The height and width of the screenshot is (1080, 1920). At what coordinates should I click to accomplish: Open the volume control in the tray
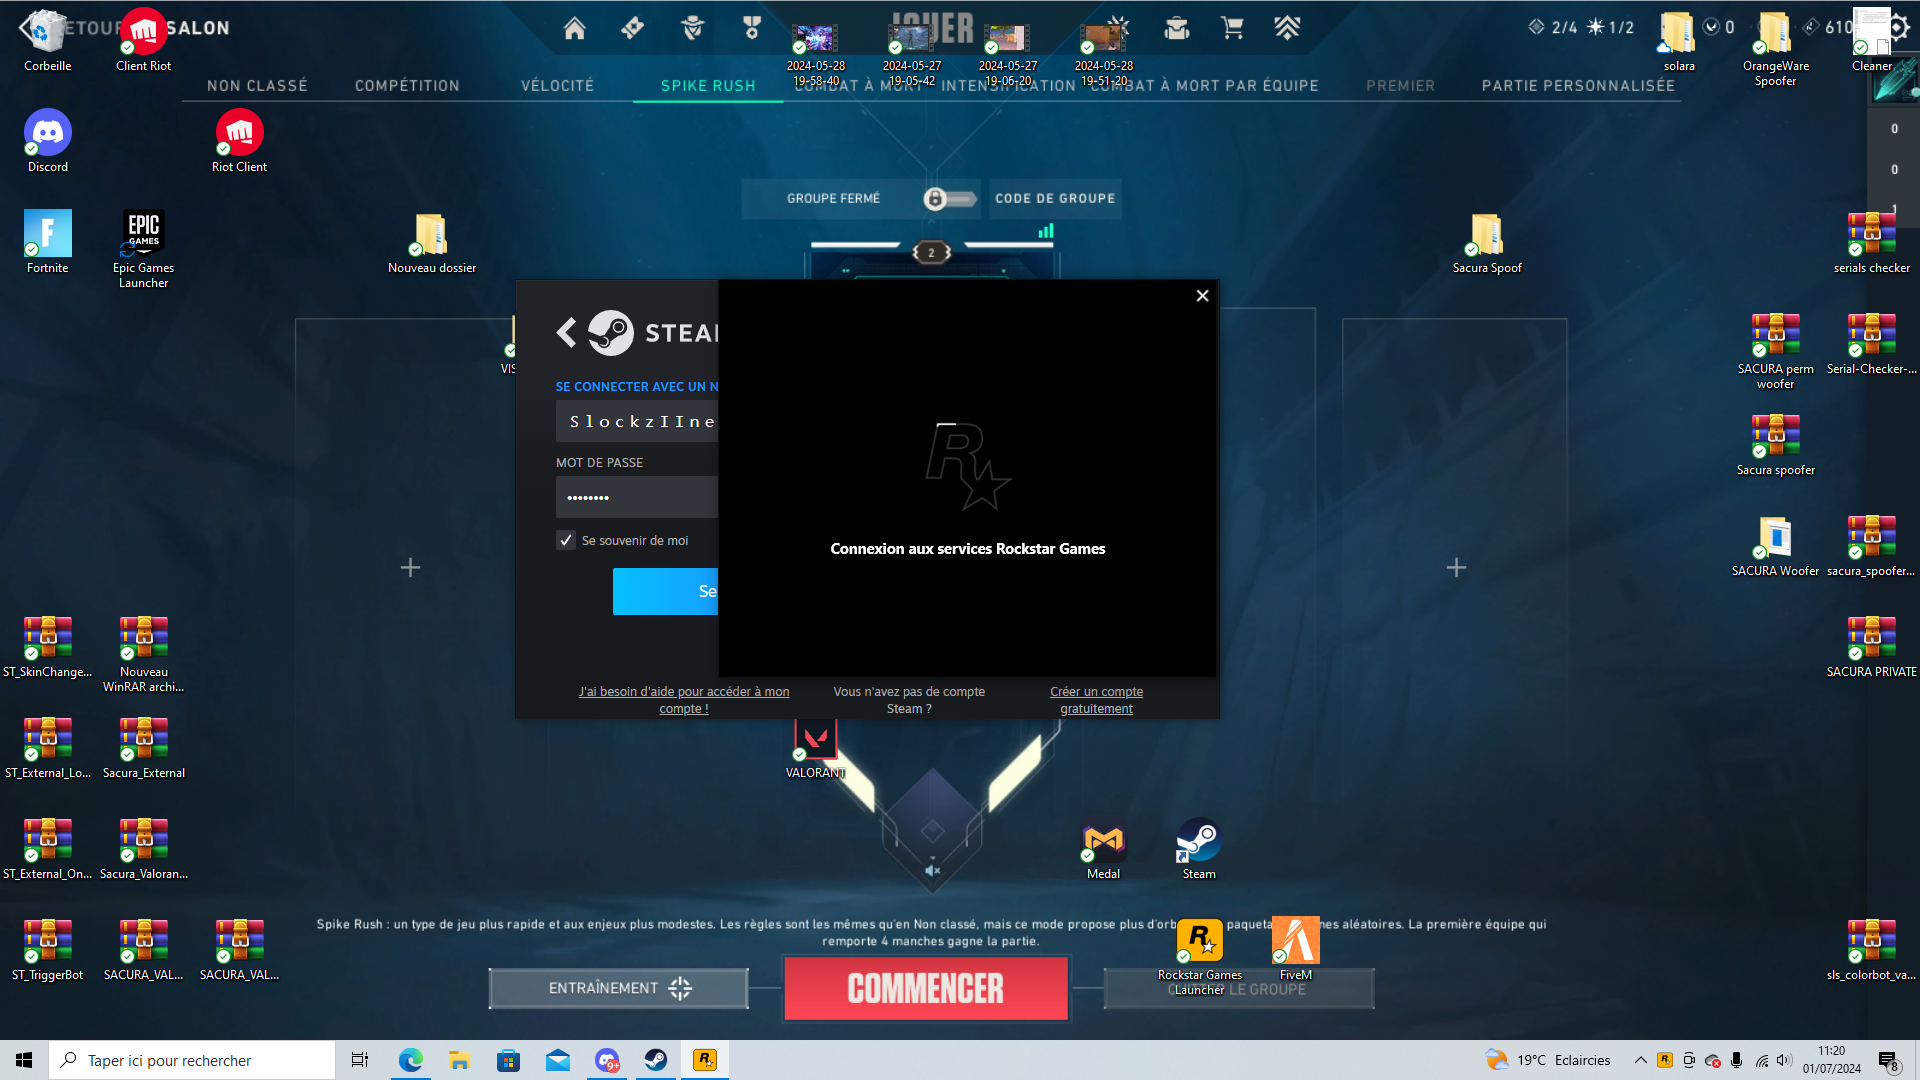[1784, 1060]
